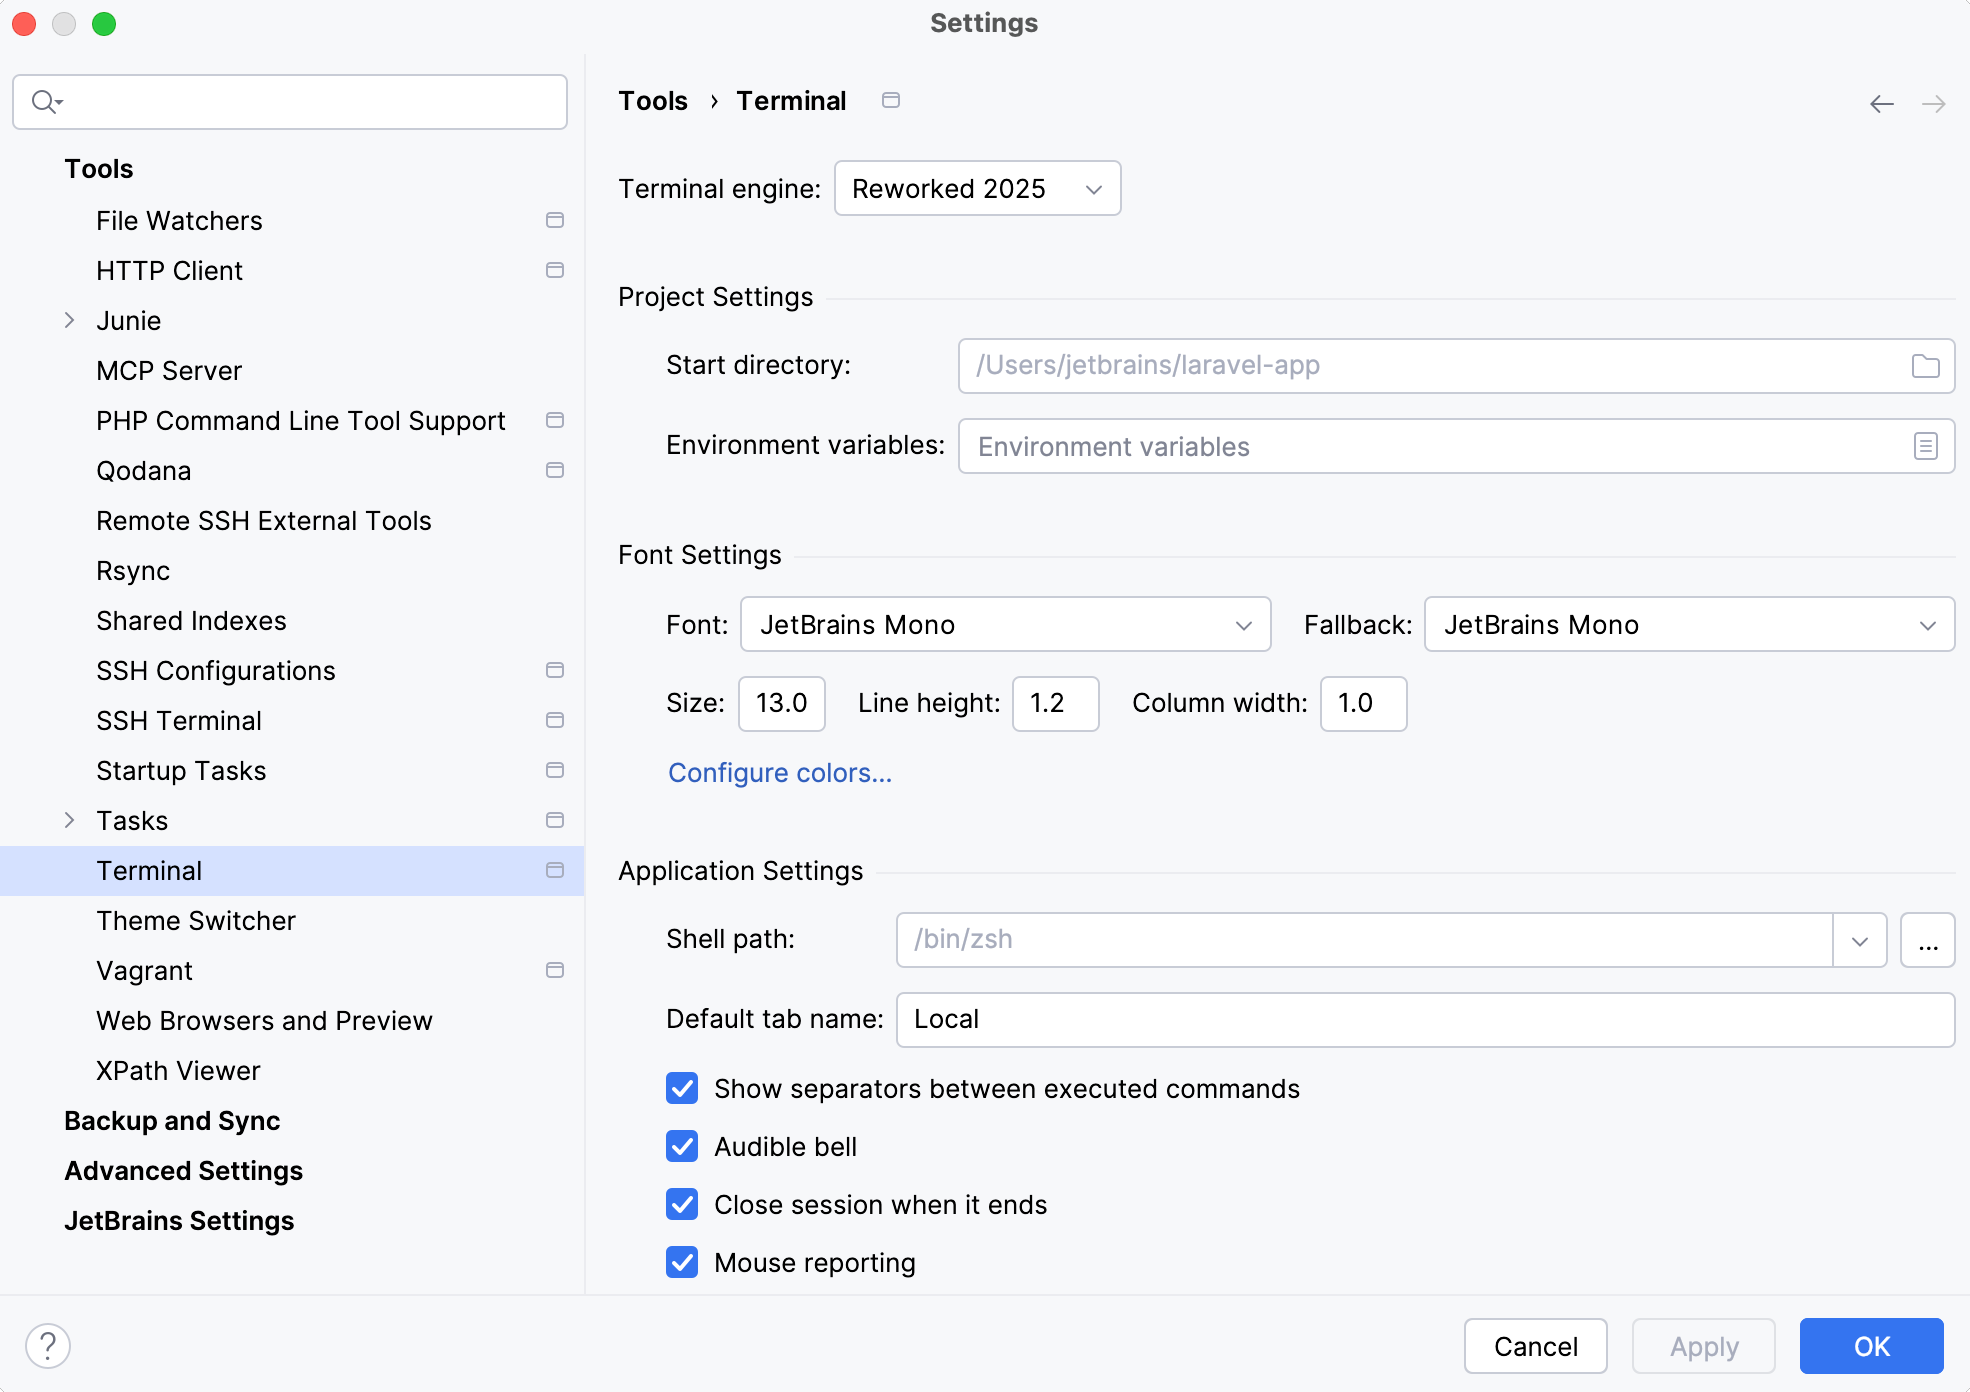1970x1392 pixels.
Task: Select Theme Switcher in the sidebar
Action: pyautogui.click(x=196, y=920)
